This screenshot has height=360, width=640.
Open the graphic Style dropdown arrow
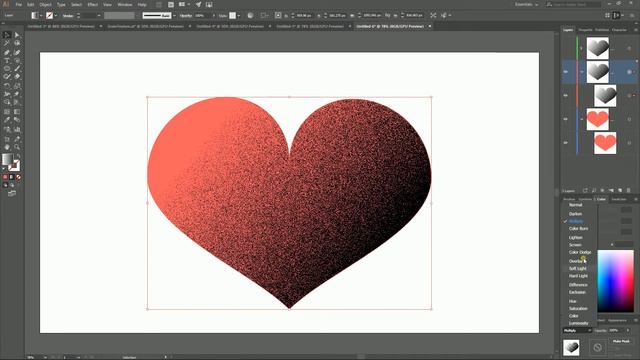[x=239, y=16]
